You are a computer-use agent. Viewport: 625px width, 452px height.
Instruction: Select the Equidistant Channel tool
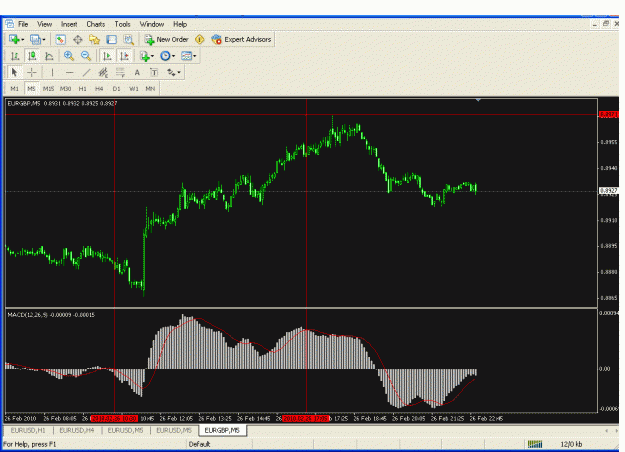103,73
